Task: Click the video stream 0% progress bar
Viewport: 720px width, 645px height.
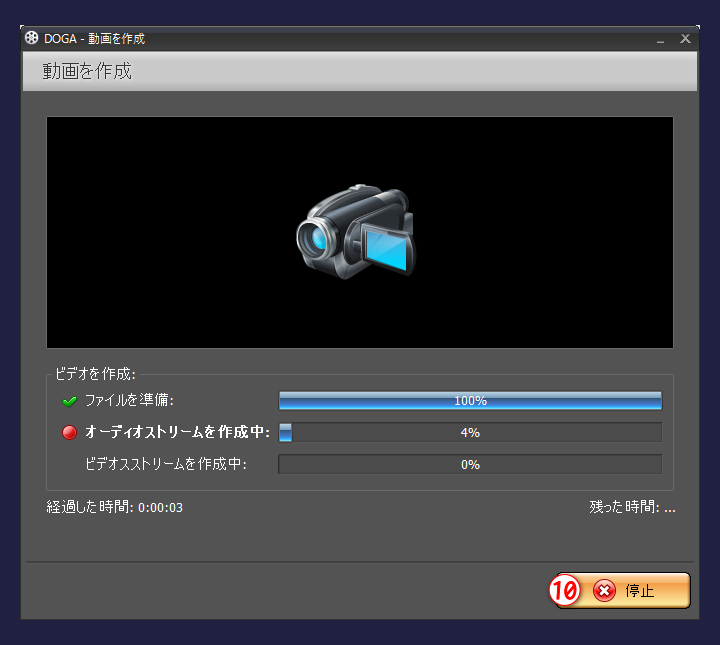Action: coord(469,465)
